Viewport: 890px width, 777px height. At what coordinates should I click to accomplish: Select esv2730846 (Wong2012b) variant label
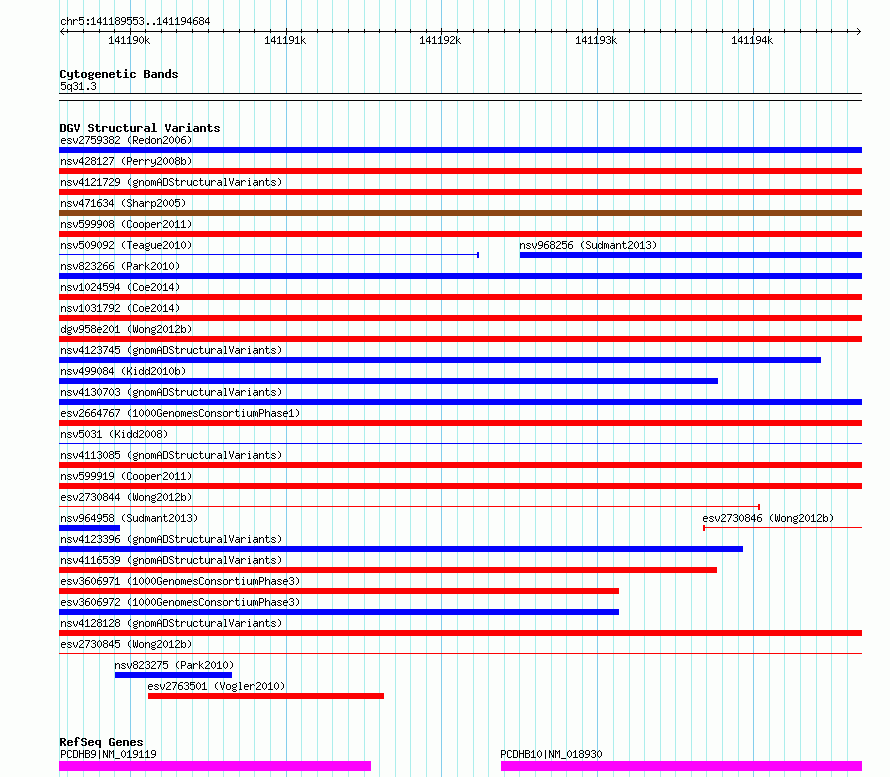tap(768, 518)
